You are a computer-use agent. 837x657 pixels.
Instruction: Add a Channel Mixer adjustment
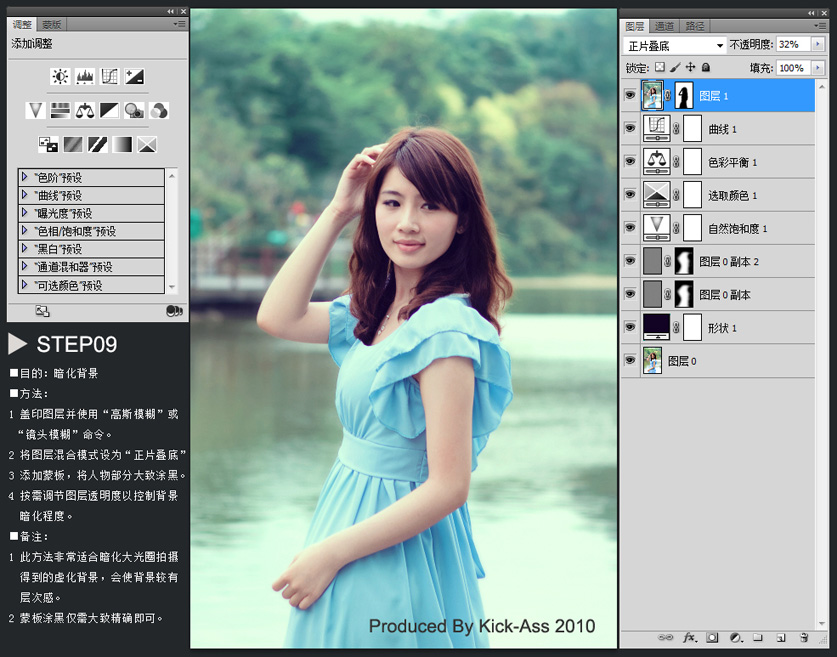click(159, 110)
